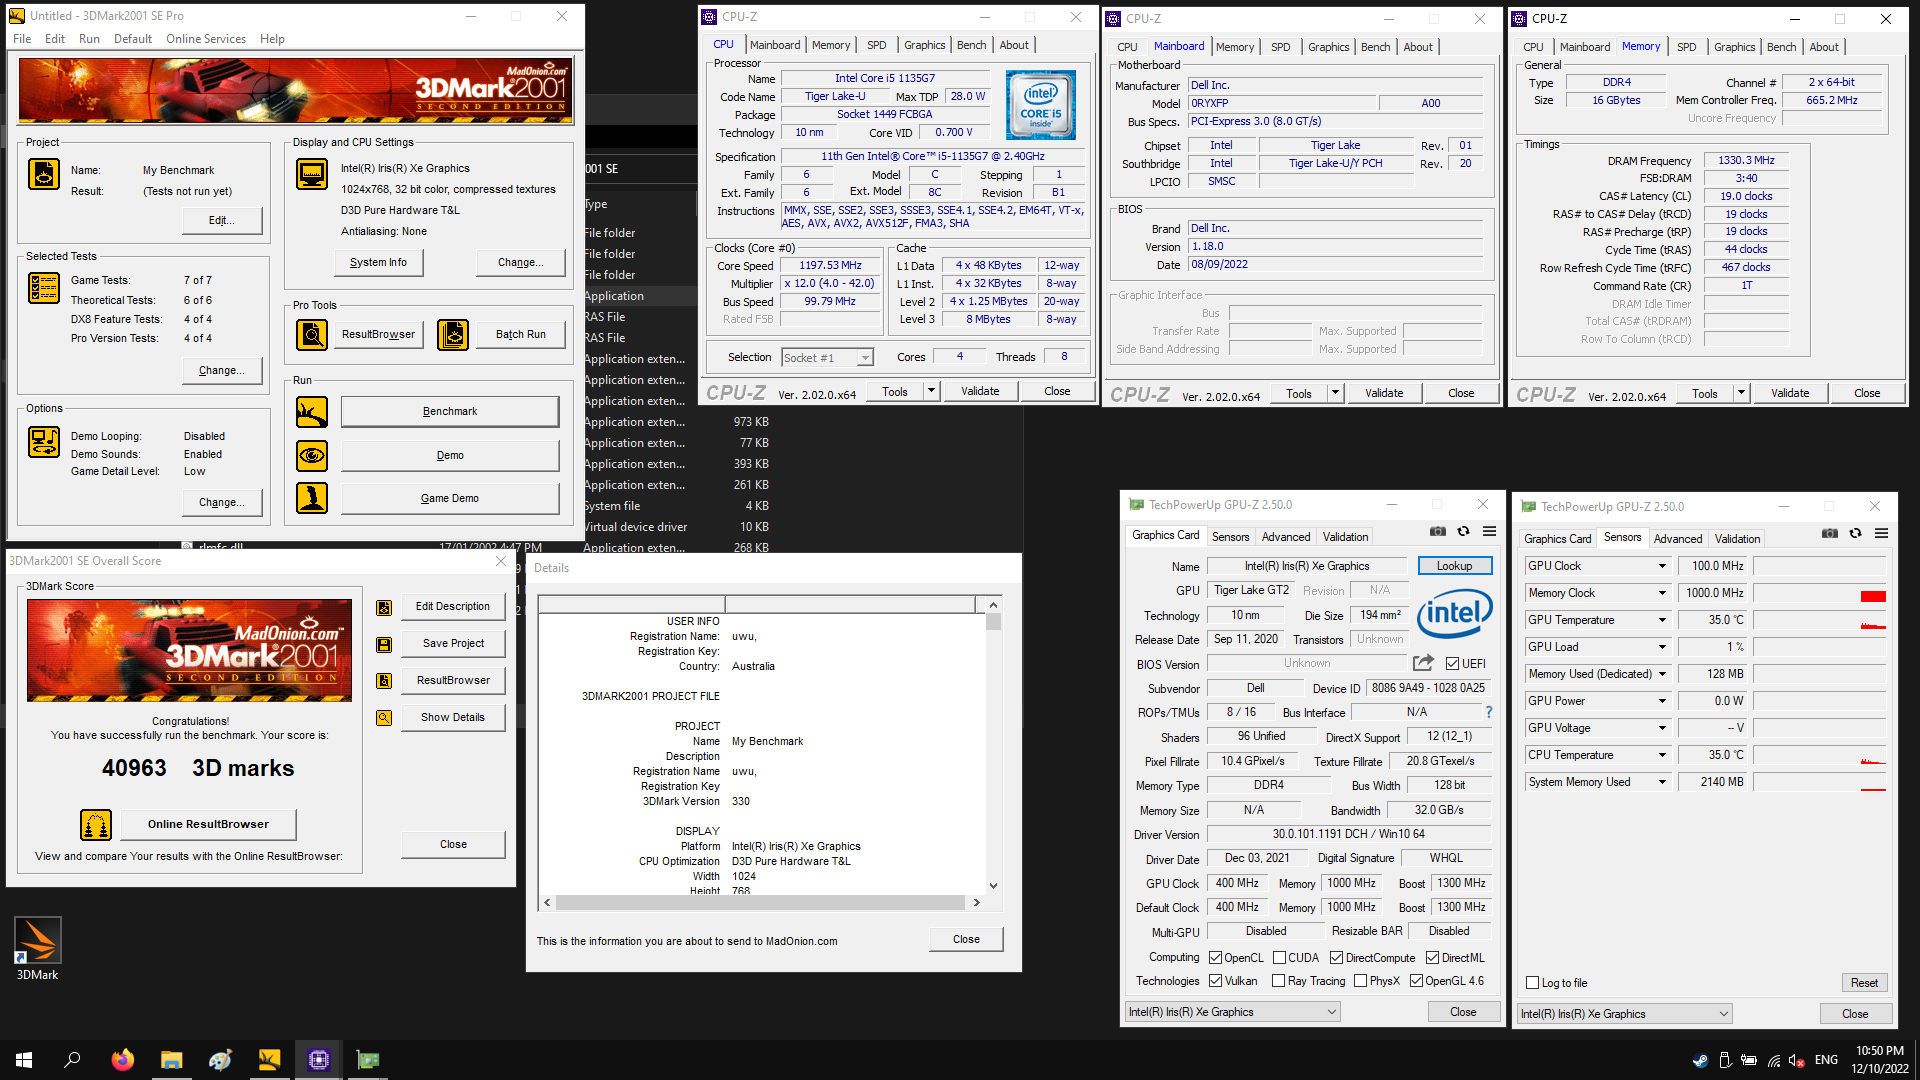Expand the GPU Load sensor dropdown
The width and height of the screenshot is (1920, 1080).
pos(1662,647)
